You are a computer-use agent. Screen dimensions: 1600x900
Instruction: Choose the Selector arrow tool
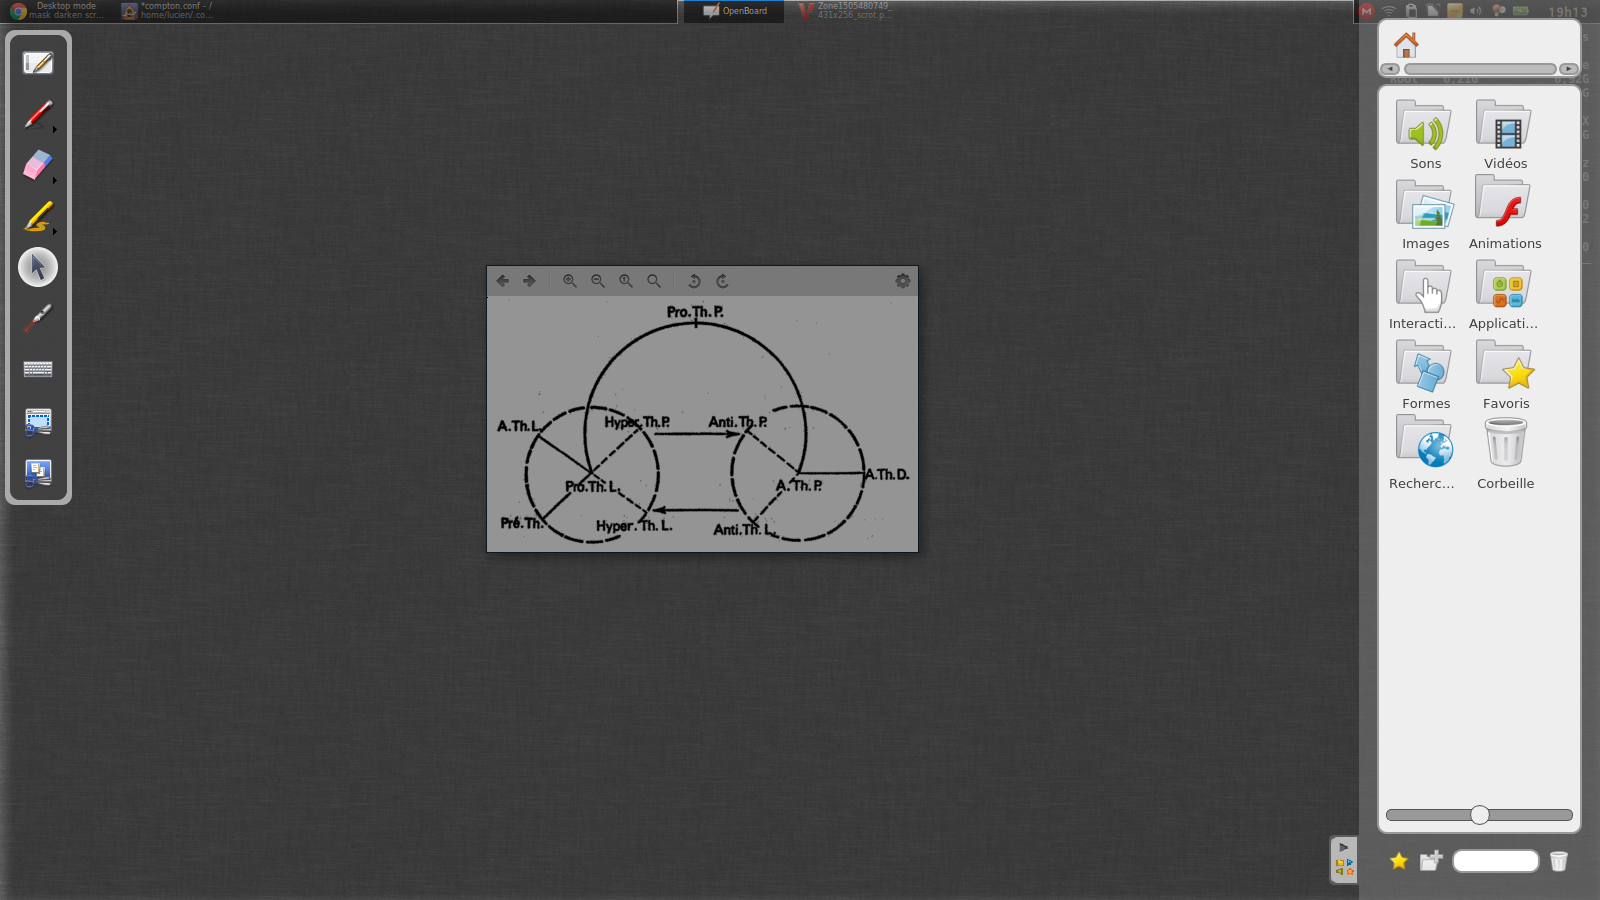pos(37,266)
